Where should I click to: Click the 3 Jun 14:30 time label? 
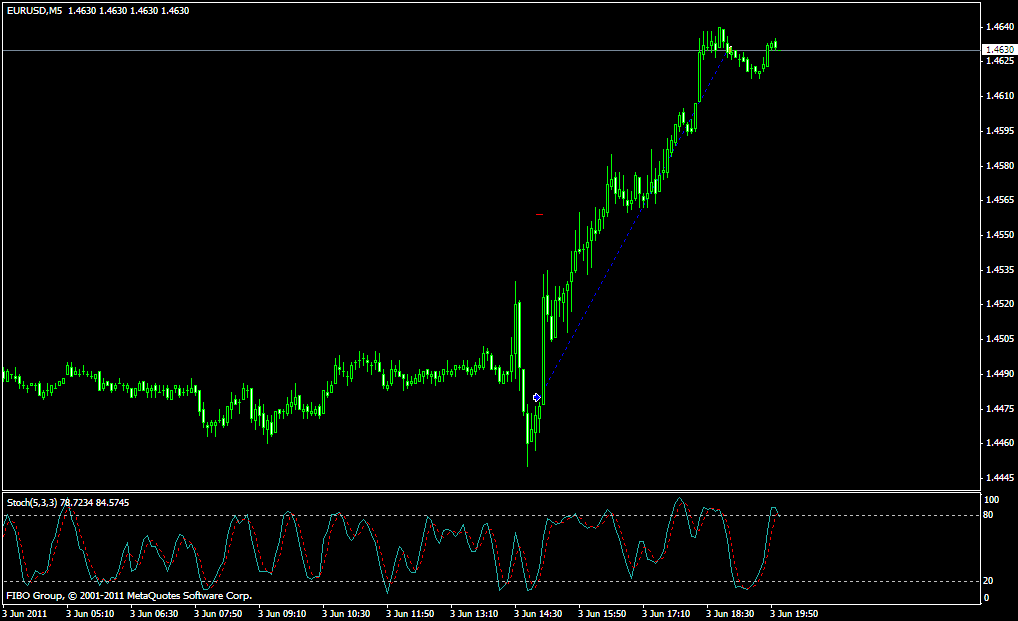click(540, 613)
